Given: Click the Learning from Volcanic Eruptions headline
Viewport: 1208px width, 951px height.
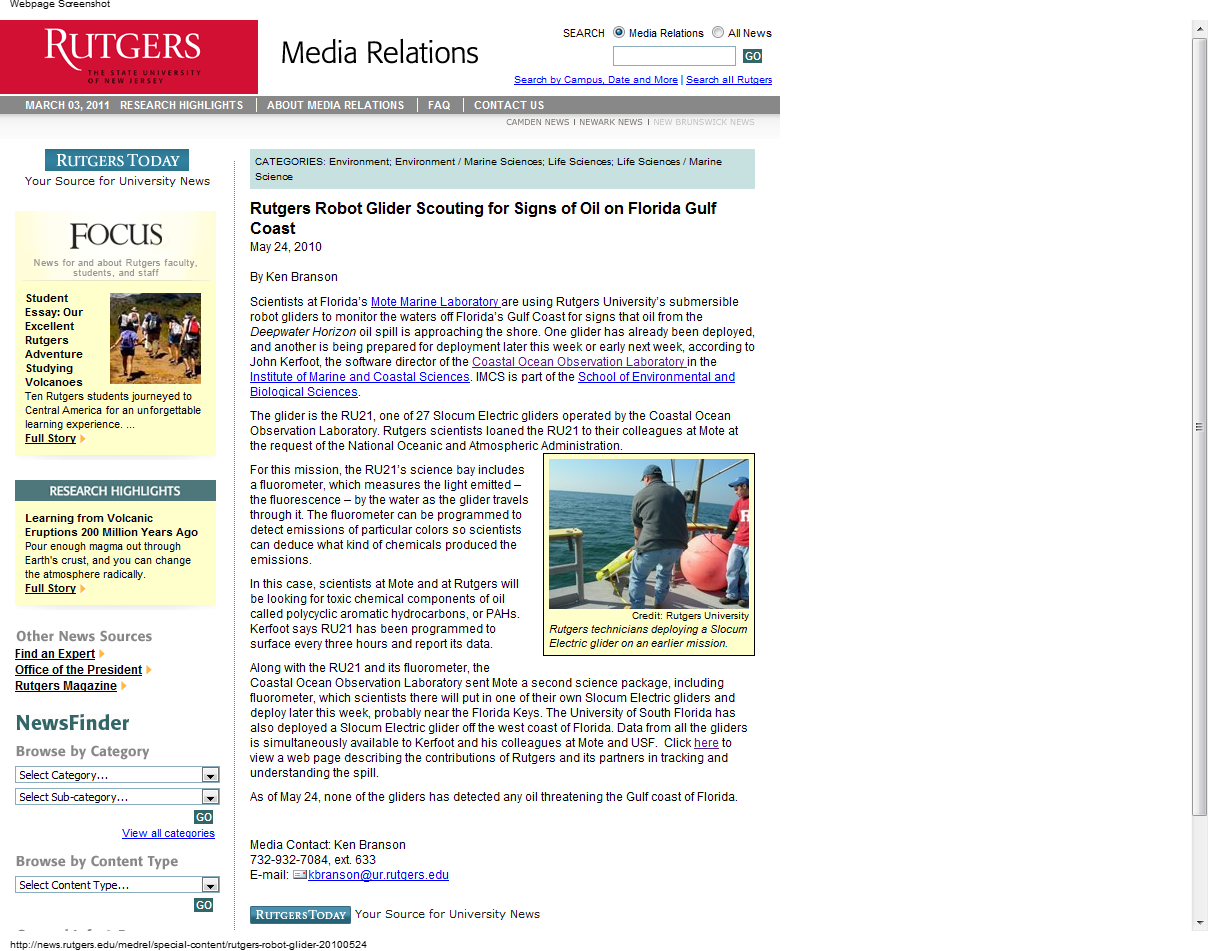Looking at the screenshot, I should point(111,525).
